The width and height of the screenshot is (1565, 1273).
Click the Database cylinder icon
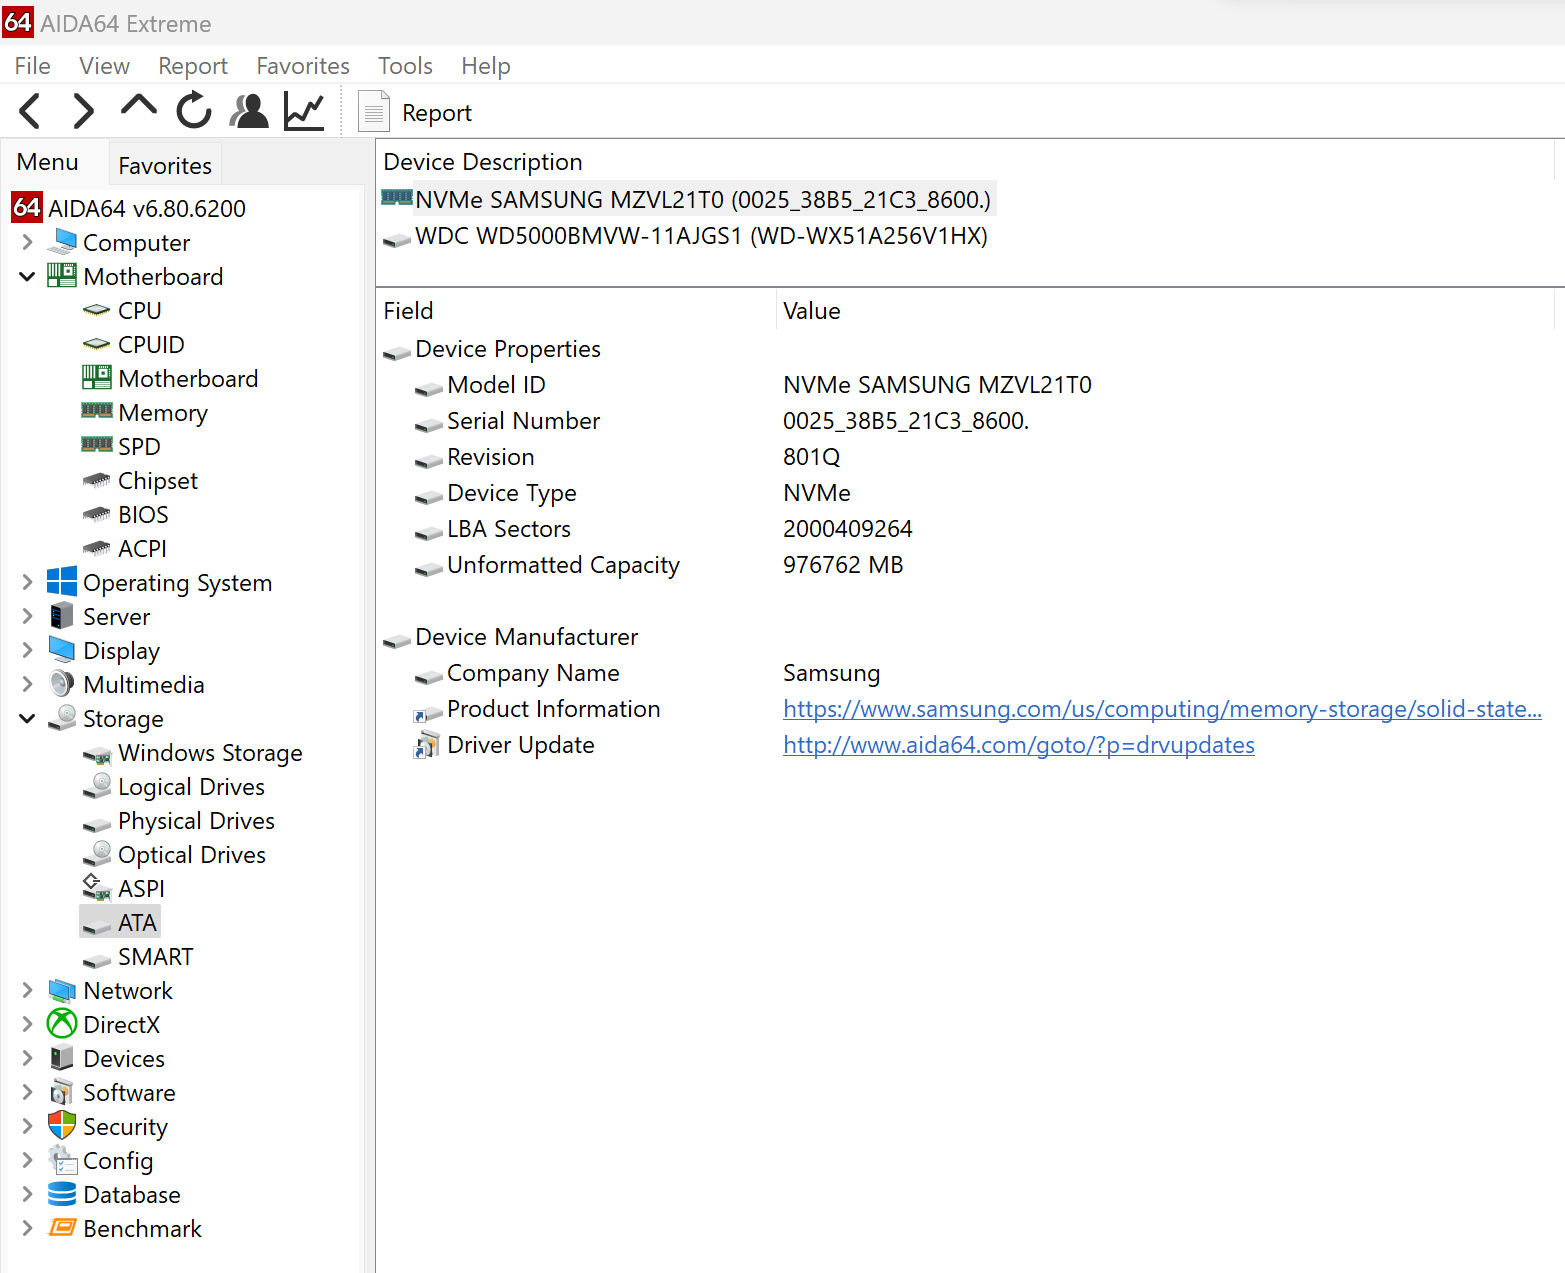click(62, 1194)
